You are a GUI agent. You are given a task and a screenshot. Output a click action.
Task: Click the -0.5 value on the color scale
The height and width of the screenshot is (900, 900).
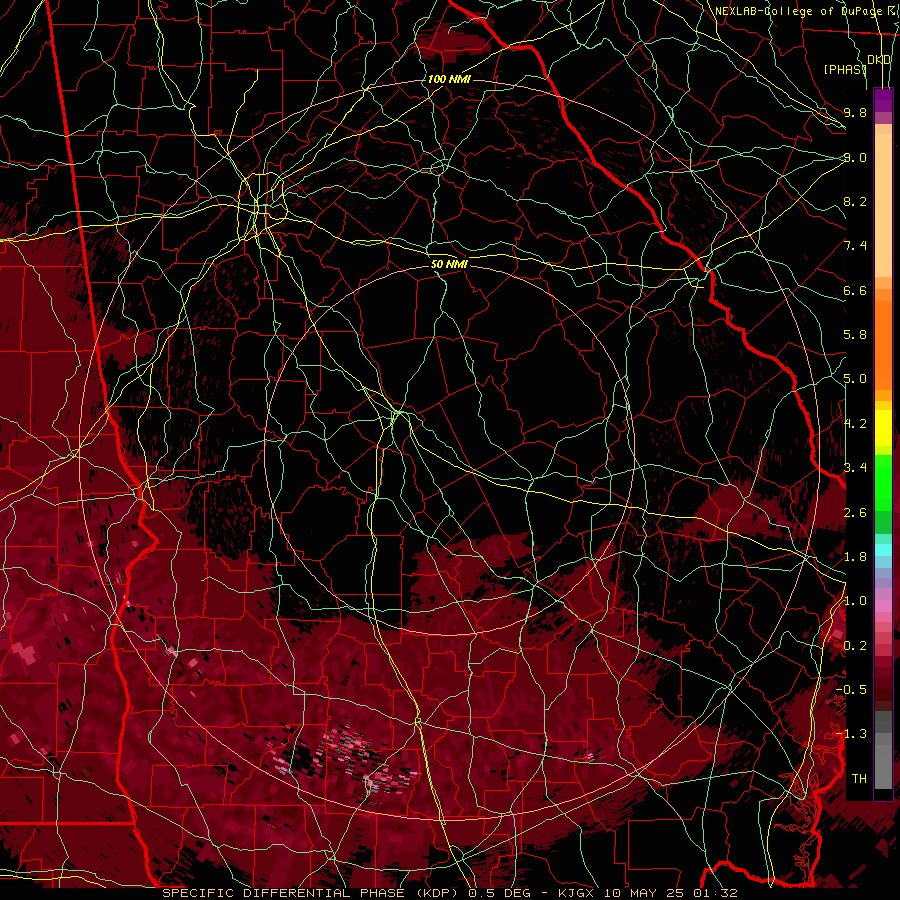[x=851, y=690]
